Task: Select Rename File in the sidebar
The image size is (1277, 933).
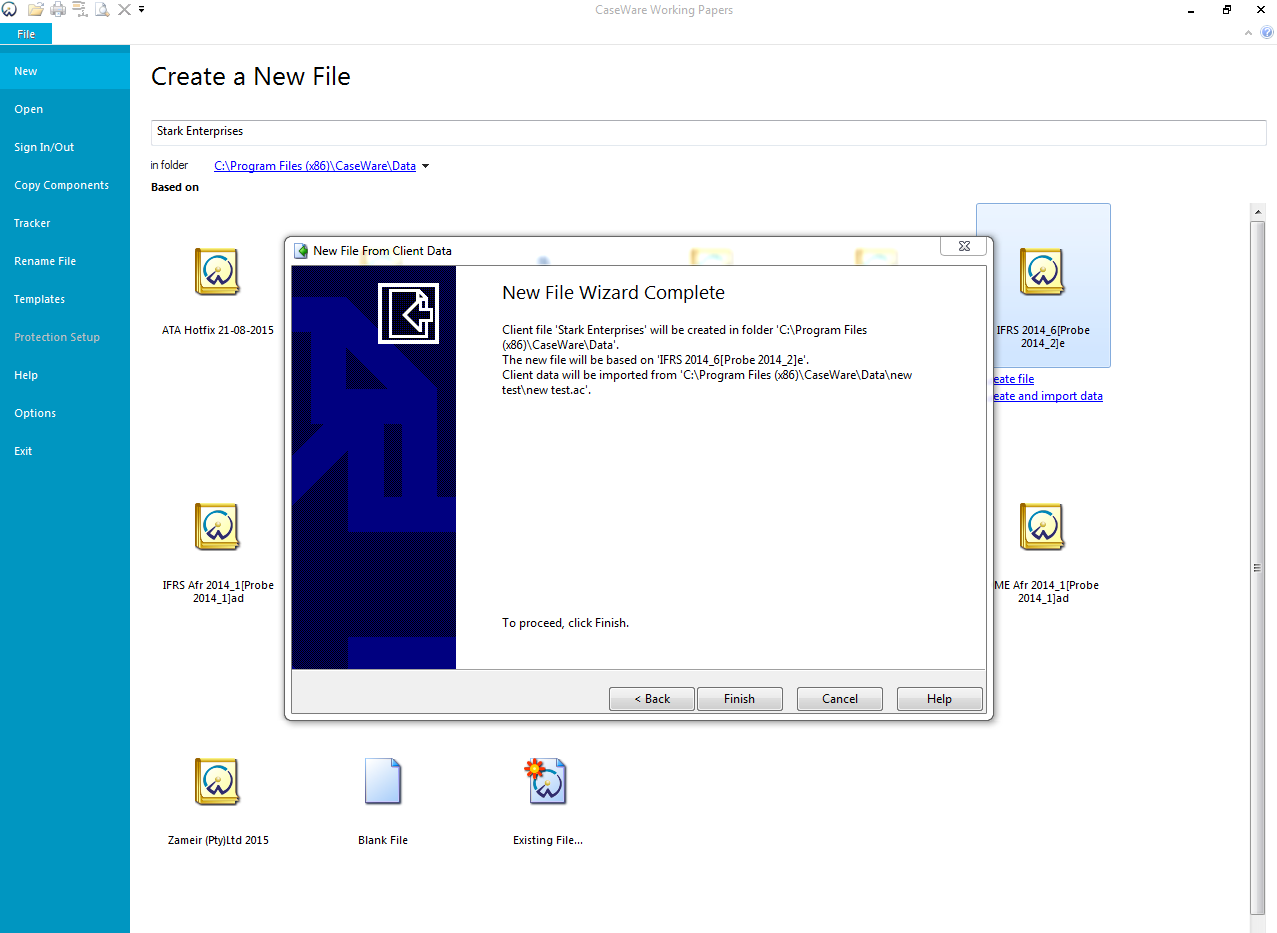Action: (x=65, y=261)
